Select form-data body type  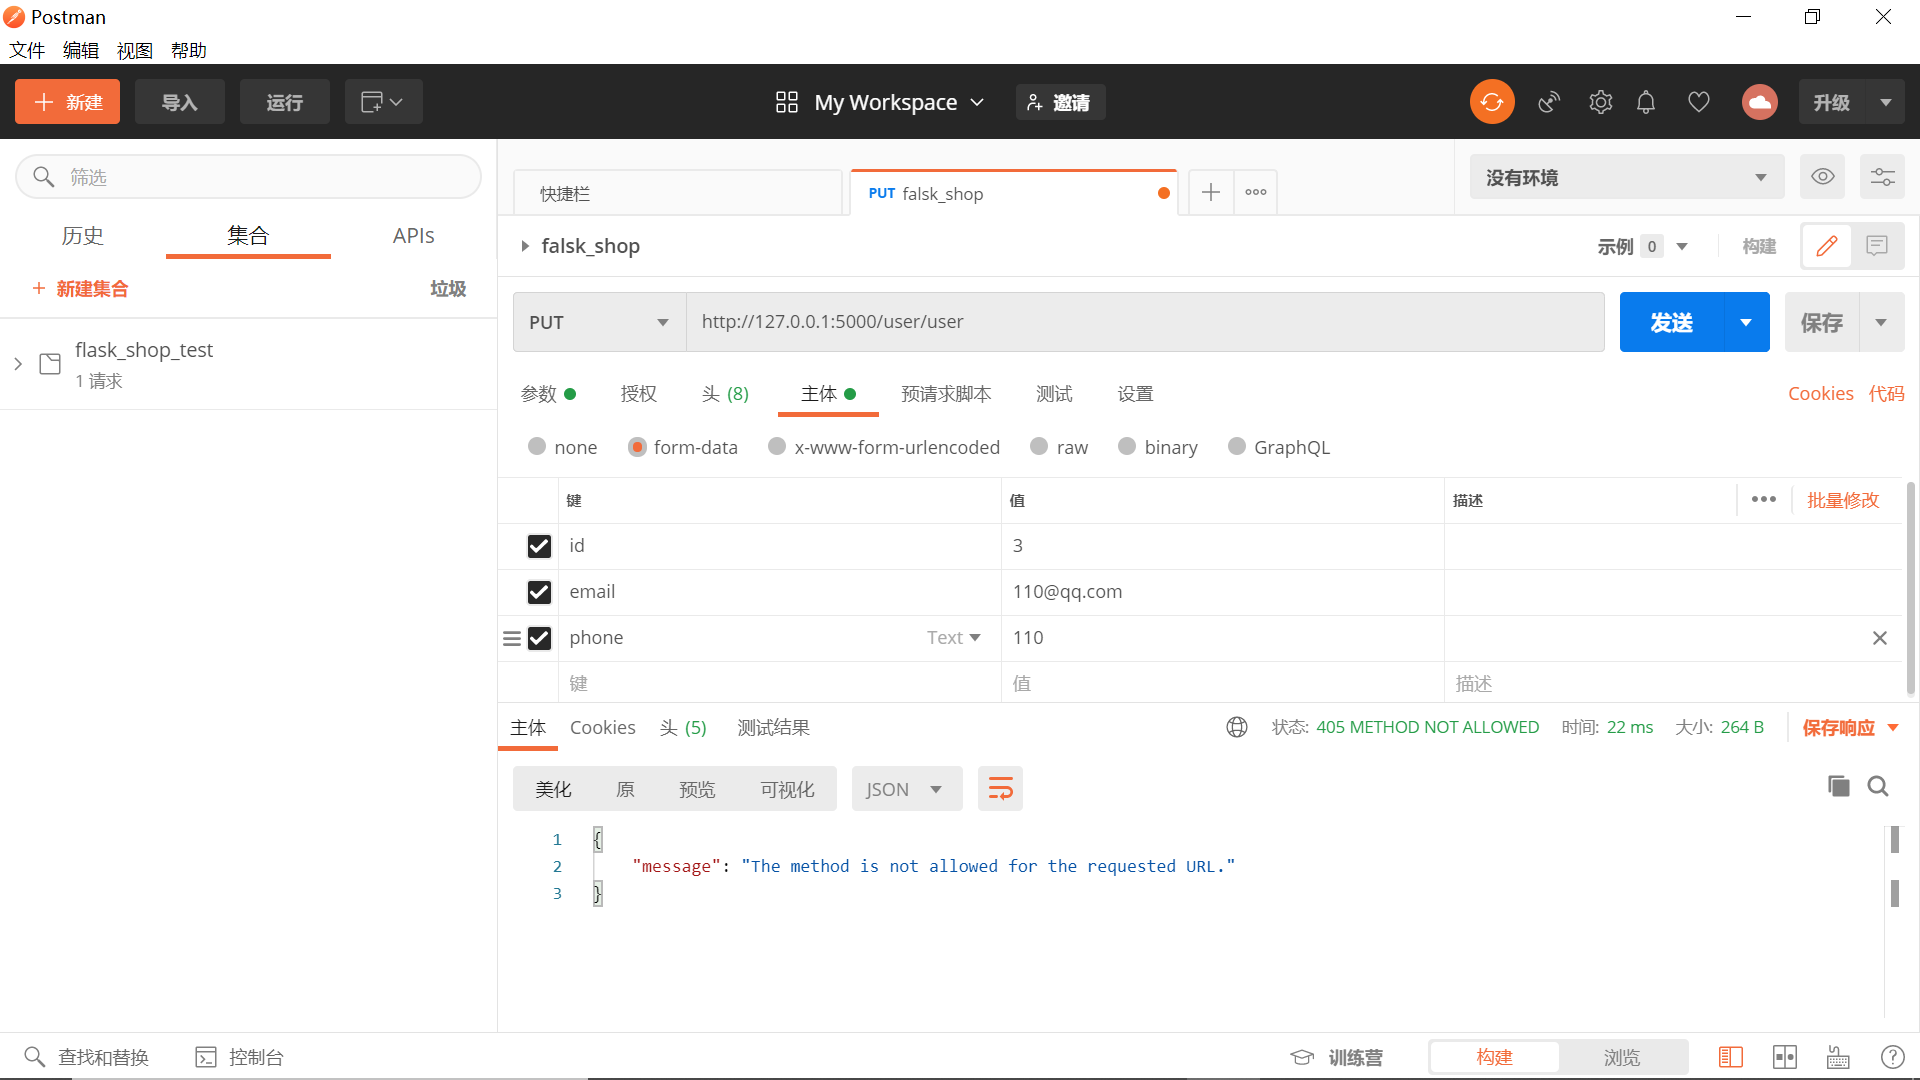click(x=637, y=446)
